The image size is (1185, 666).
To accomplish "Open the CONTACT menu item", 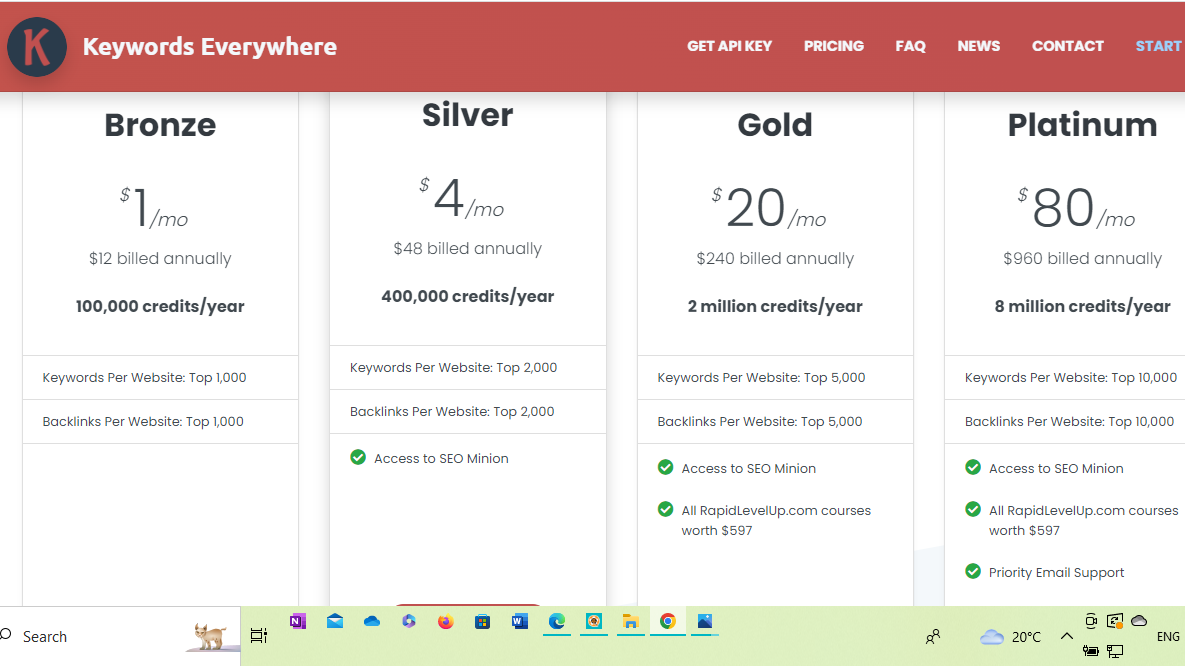I will 1068,46.
